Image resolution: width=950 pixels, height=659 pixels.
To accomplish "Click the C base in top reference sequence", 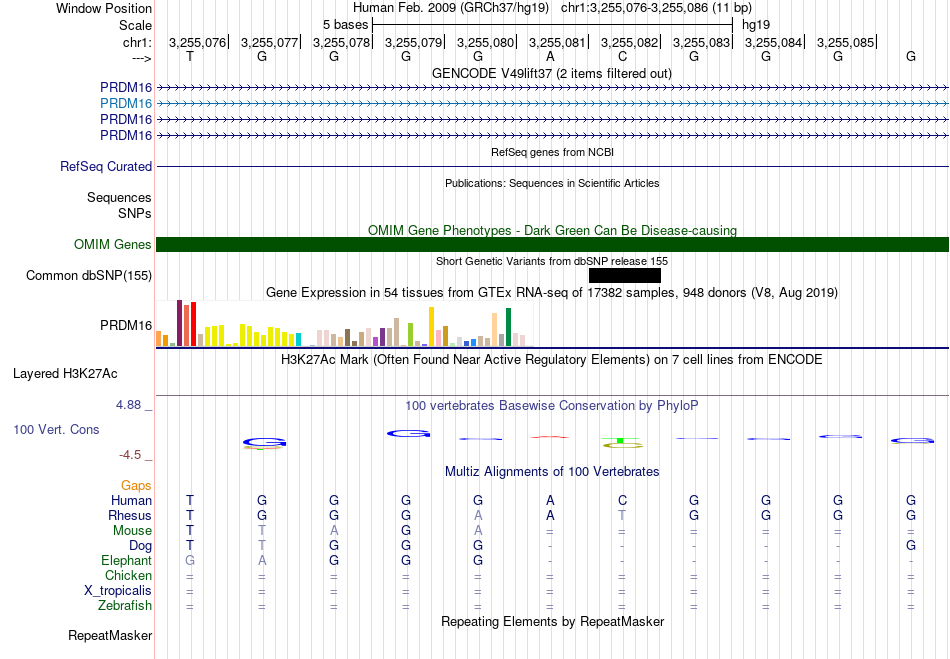I will [x=622, y=57].
